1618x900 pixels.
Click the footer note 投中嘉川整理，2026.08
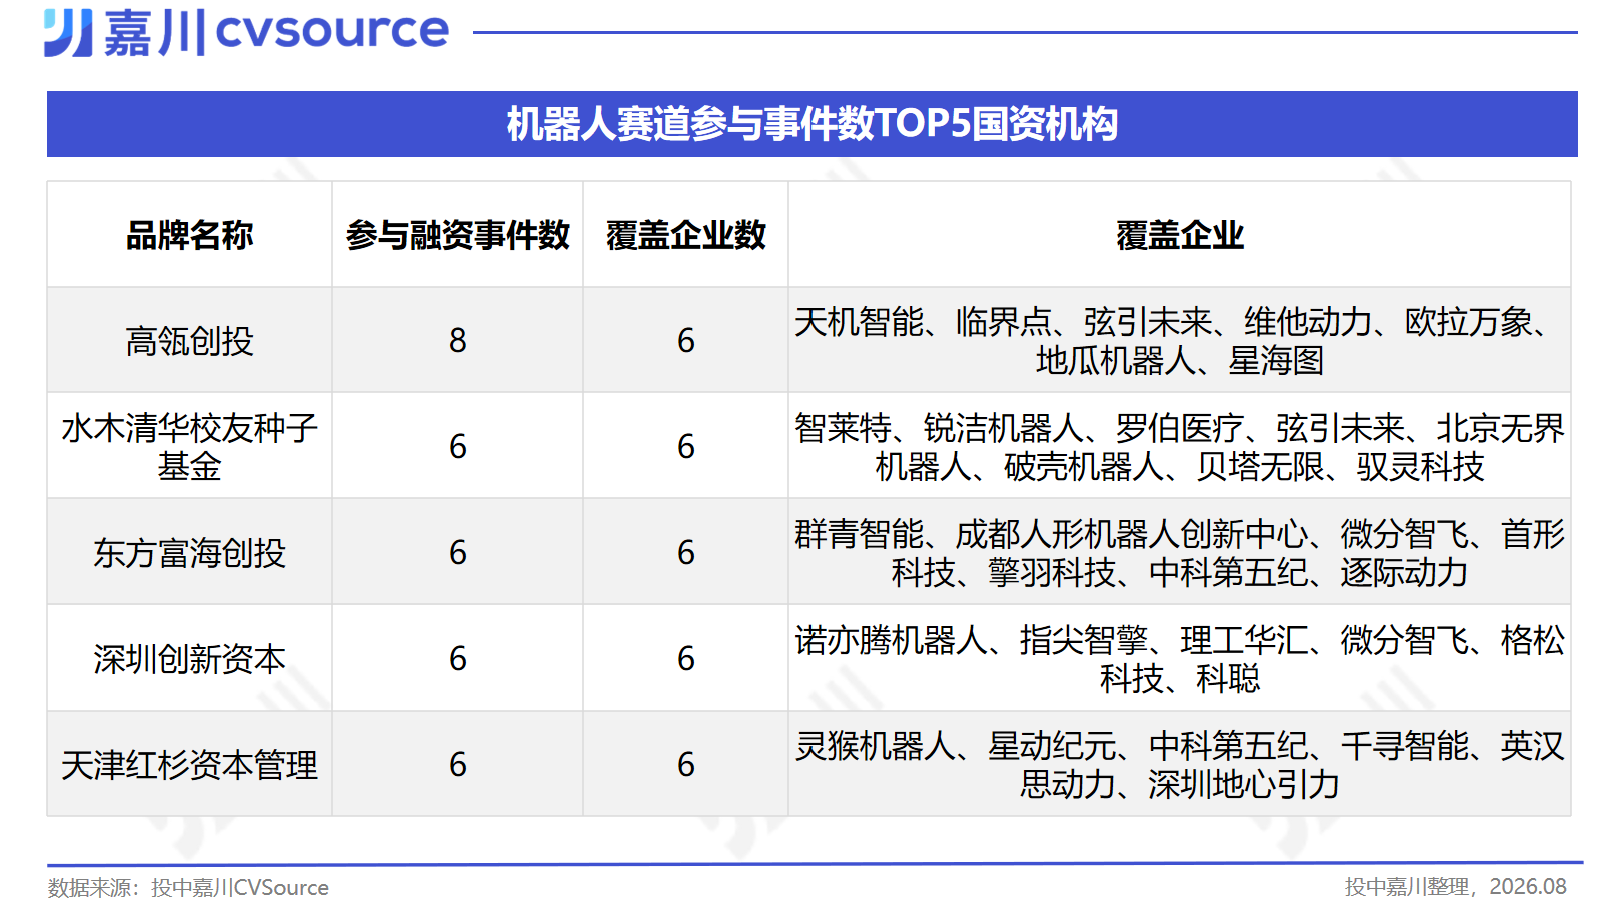(1455, 886)
